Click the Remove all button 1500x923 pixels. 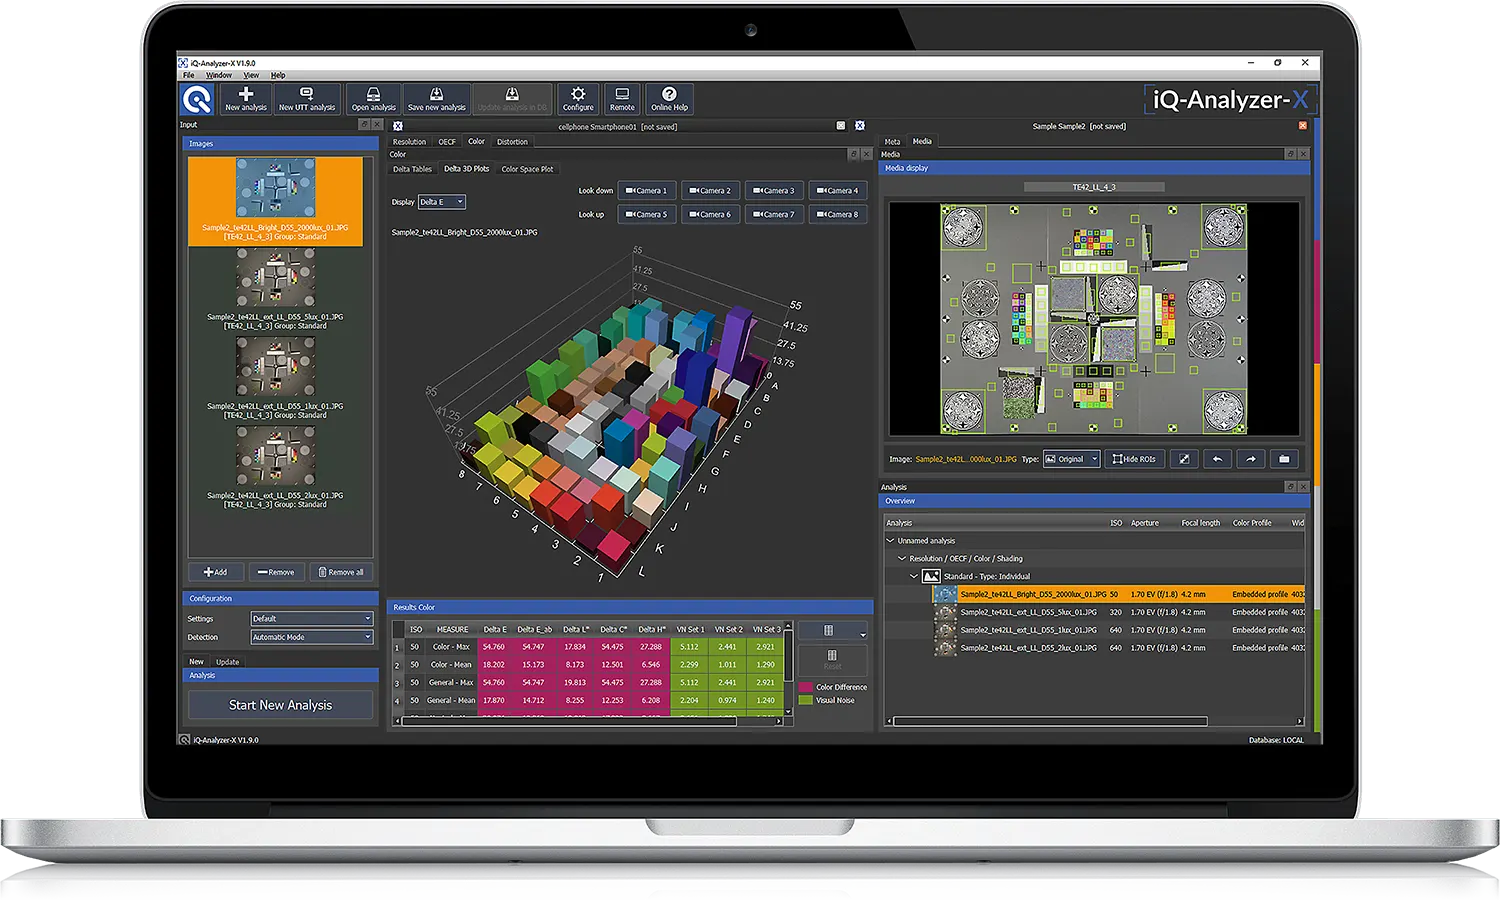click(x=340, y=572)
